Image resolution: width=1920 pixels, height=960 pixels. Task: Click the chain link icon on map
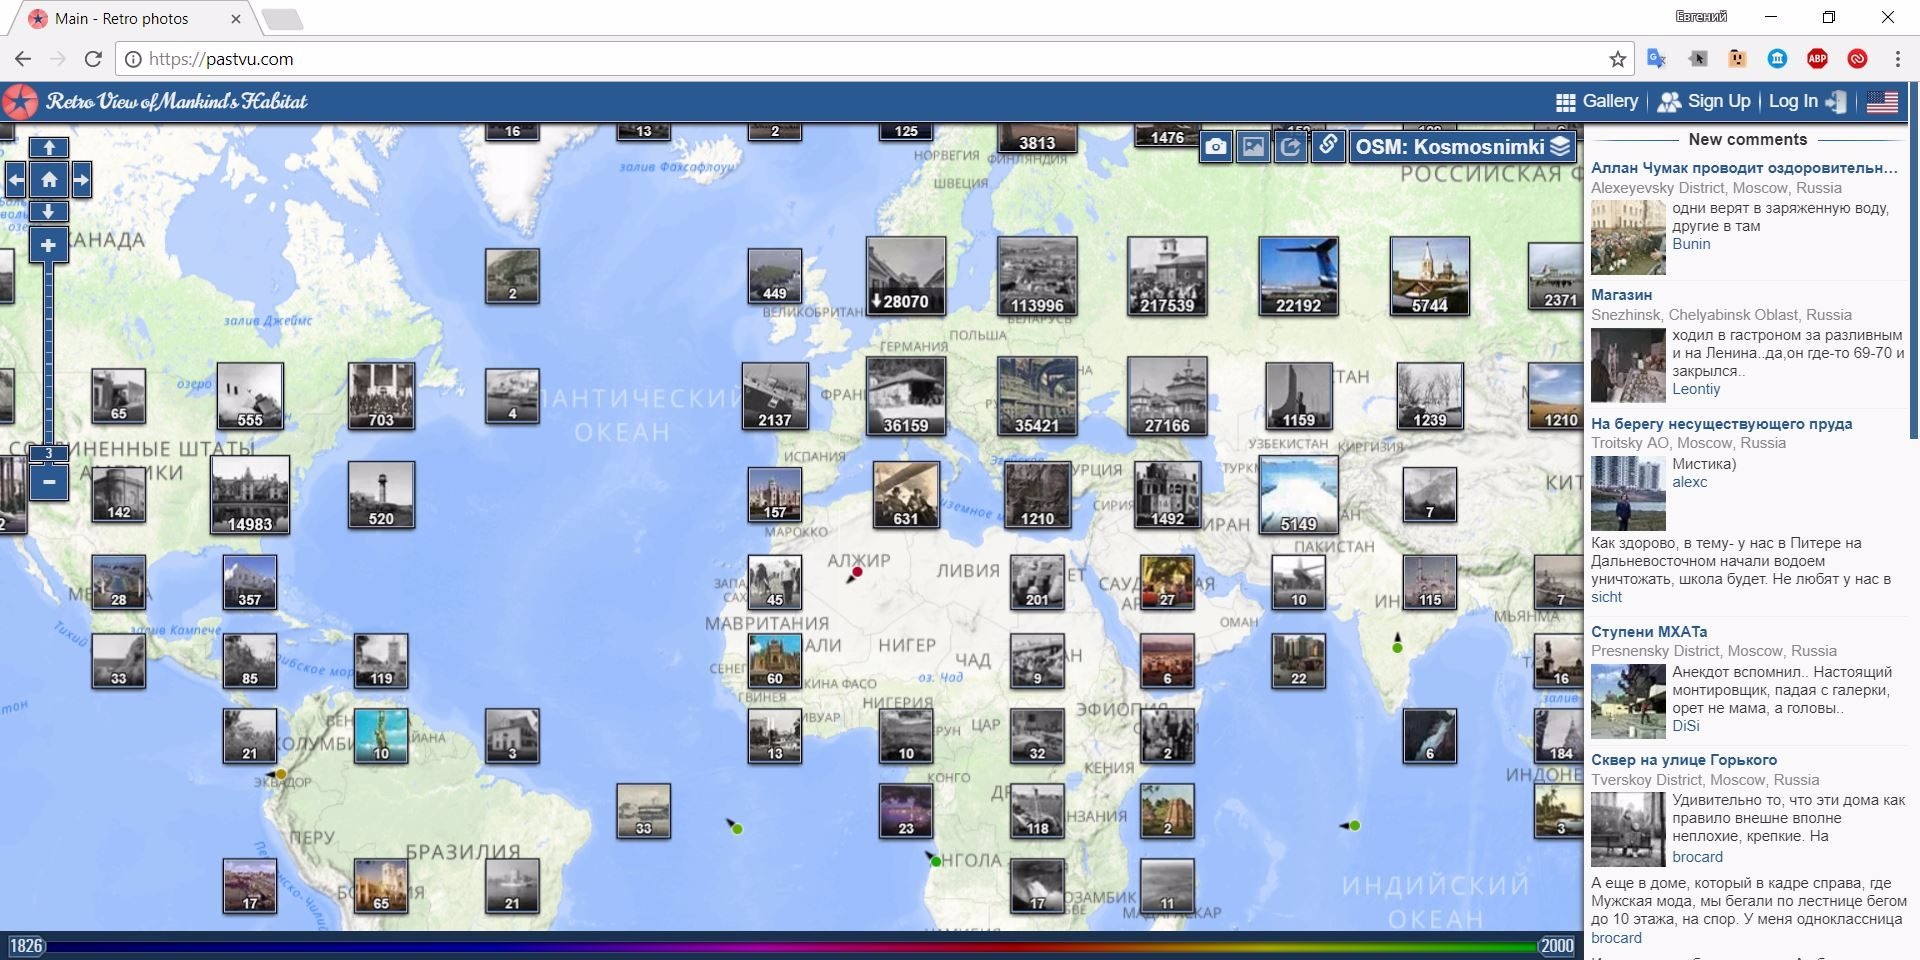click(x=1328, y=146)
